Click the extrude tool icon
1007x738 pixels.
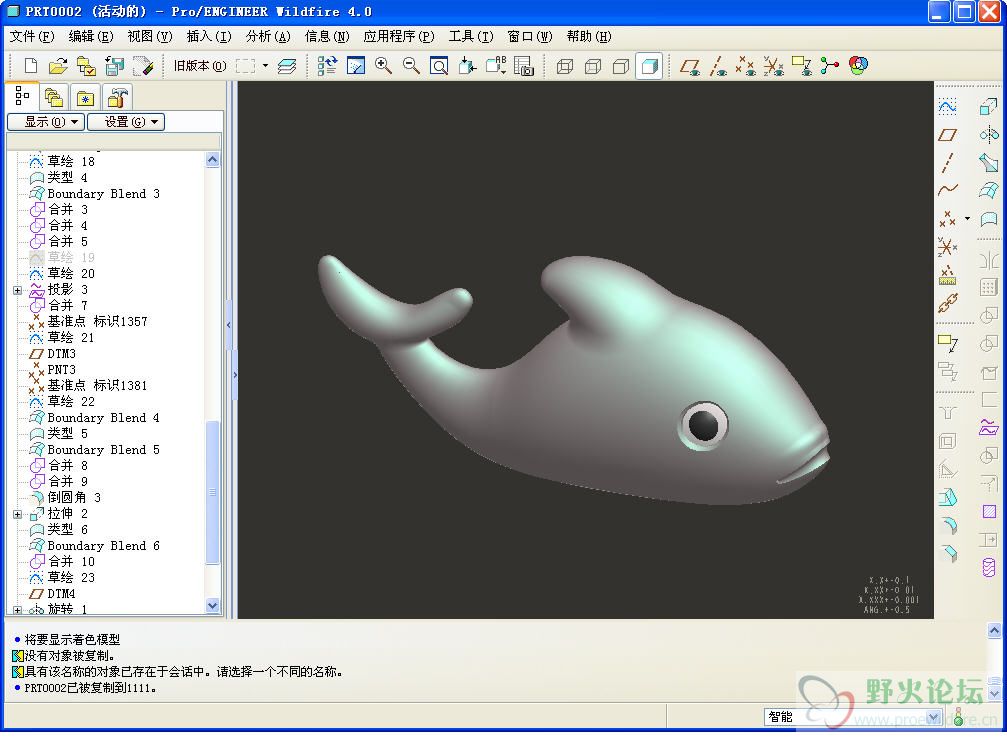[x=988, y=107]
